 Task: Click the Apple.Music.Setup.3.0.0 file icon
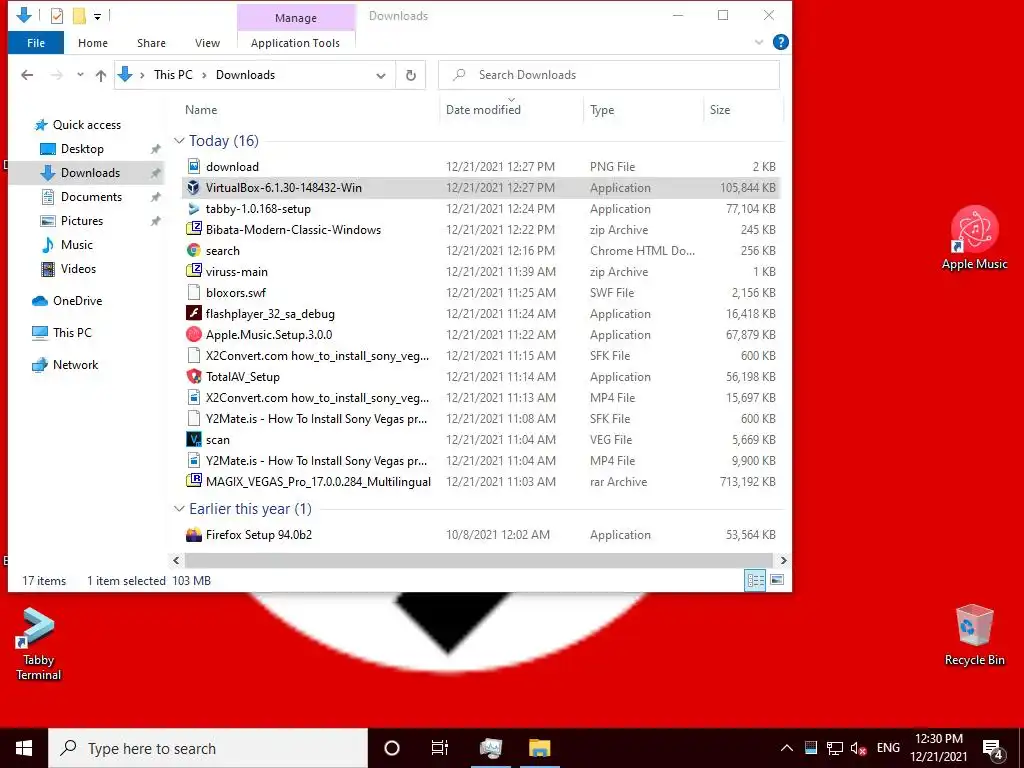(x=193, y=334)
